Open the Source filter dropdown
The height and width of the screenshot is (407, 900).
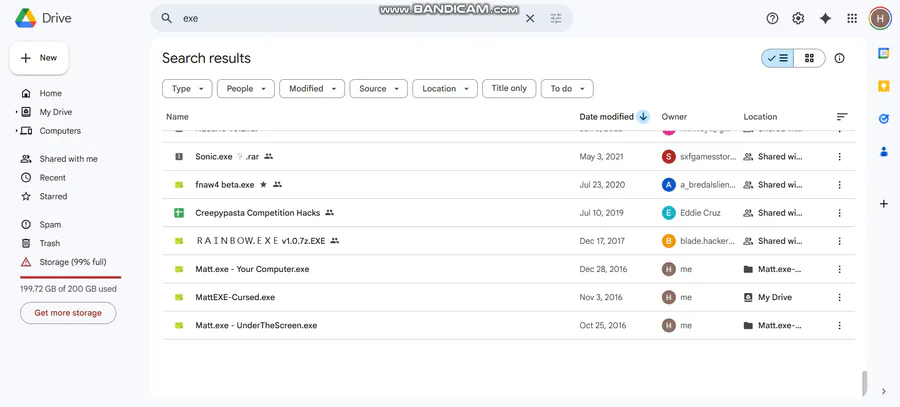pyautogui.click(x=378, y=88)
